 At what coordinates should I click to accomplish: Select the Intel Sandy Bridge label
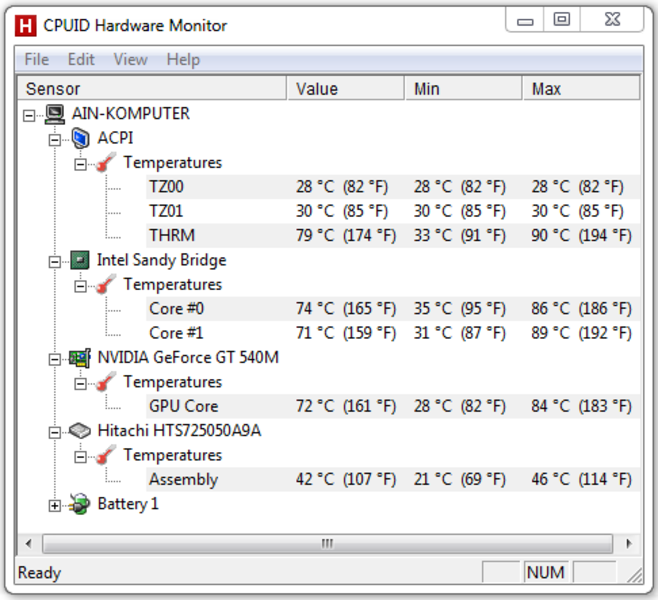[x=162, y=261]
